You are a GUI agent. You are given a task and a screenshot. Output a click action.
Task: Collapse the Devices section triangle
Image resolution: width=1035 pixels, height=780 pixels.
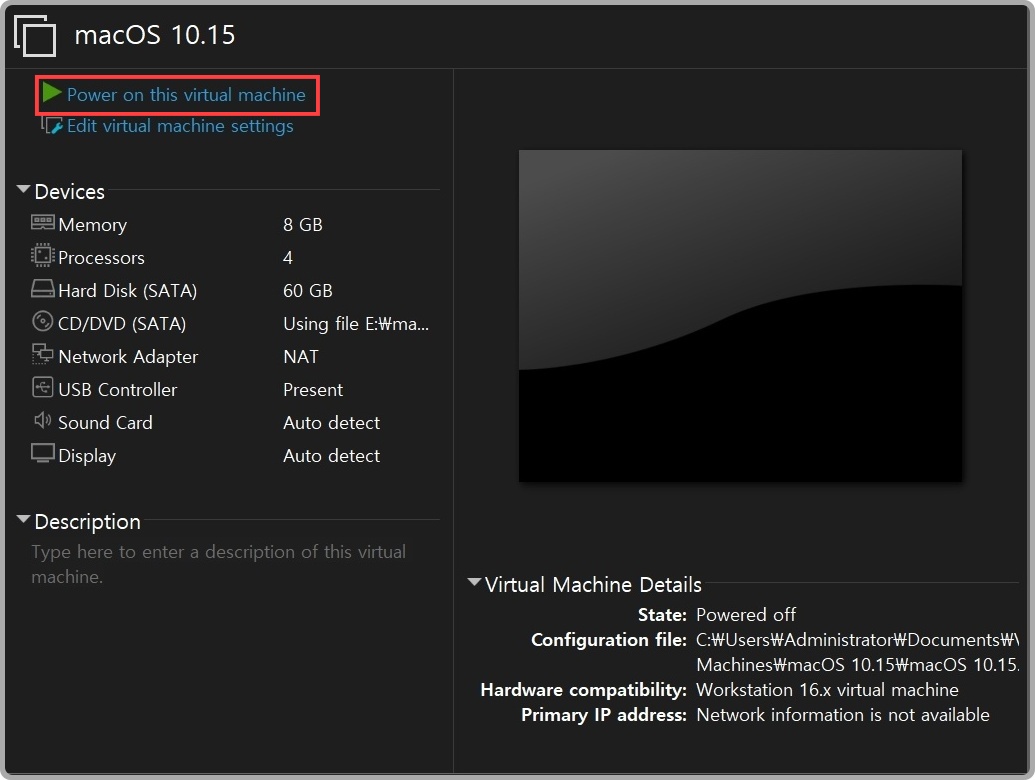(23, 189)
